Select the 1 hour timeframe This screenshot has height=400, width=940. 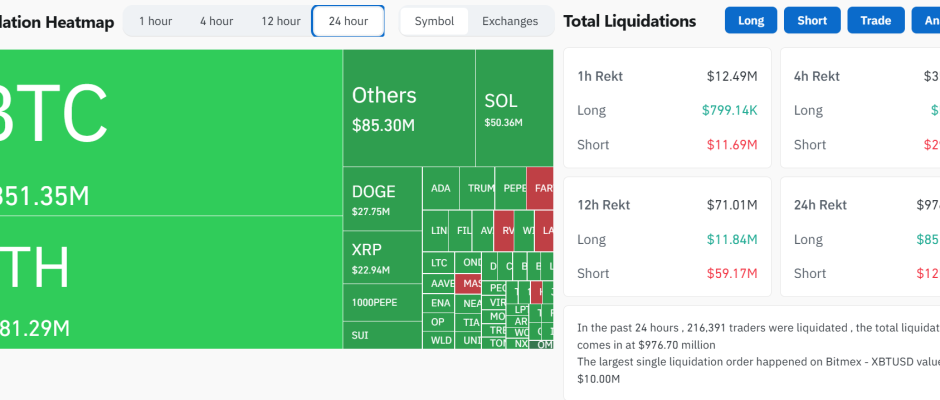coord(155,21)
